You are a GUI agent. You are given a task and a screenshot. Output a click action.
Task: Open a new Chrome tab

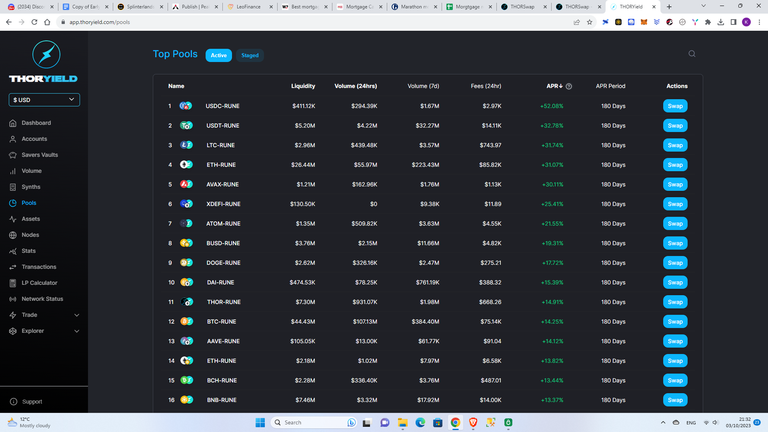[669, 7]
